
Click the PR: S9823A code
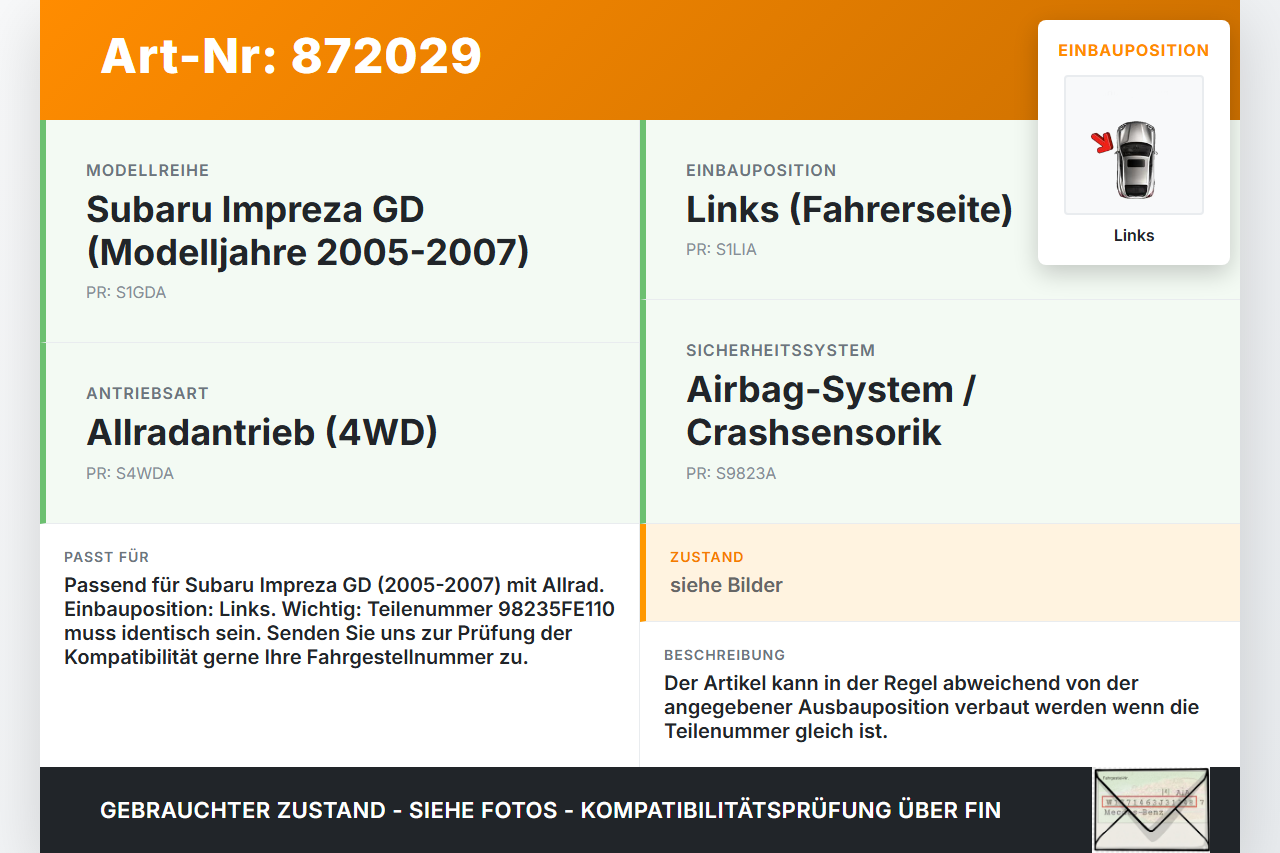click(731, 473)
